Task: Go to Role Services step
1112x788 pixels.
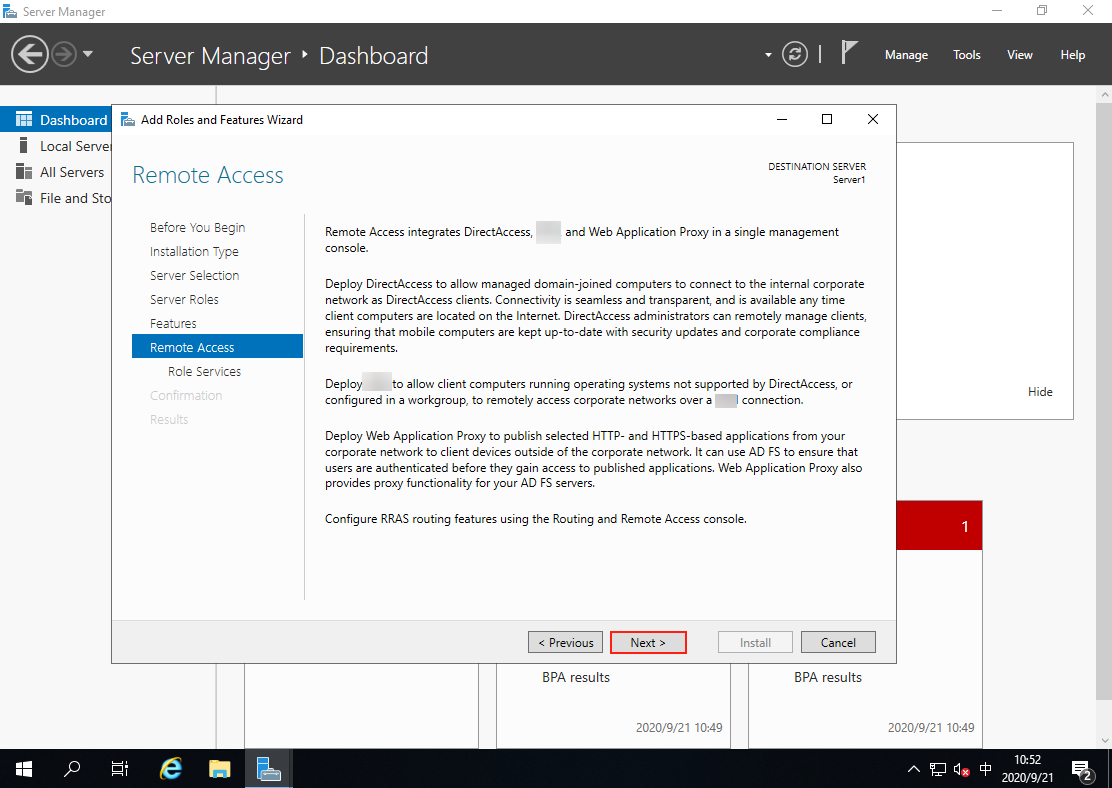Action: [204, 371]
